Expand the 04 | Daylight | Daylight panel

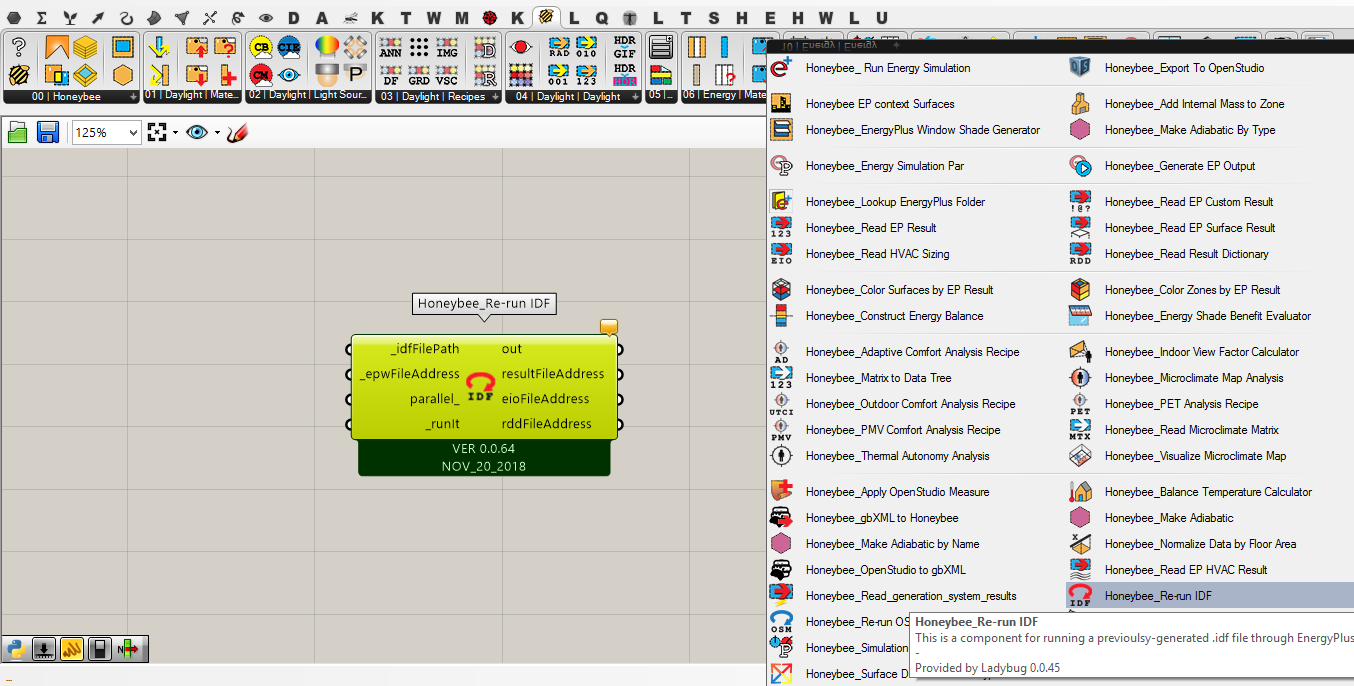636,97
